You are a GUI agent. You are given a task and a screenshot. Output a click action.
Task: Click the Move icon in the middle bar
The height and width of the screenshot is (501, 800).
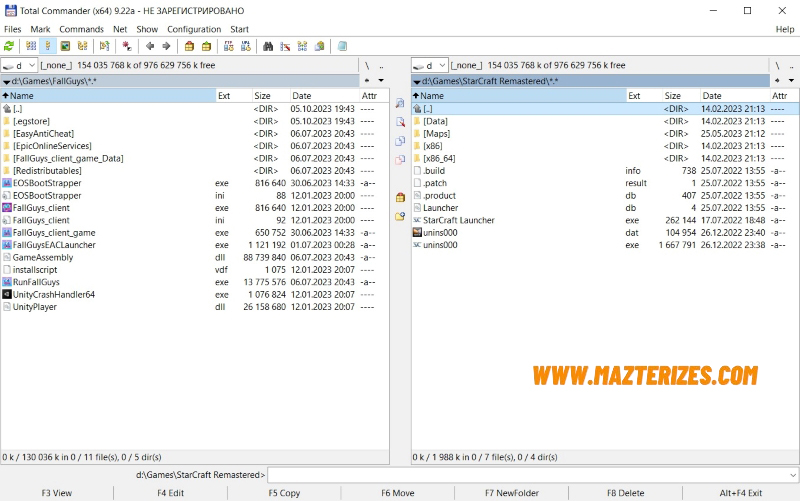pyautogui.click(x=401, y=160)
